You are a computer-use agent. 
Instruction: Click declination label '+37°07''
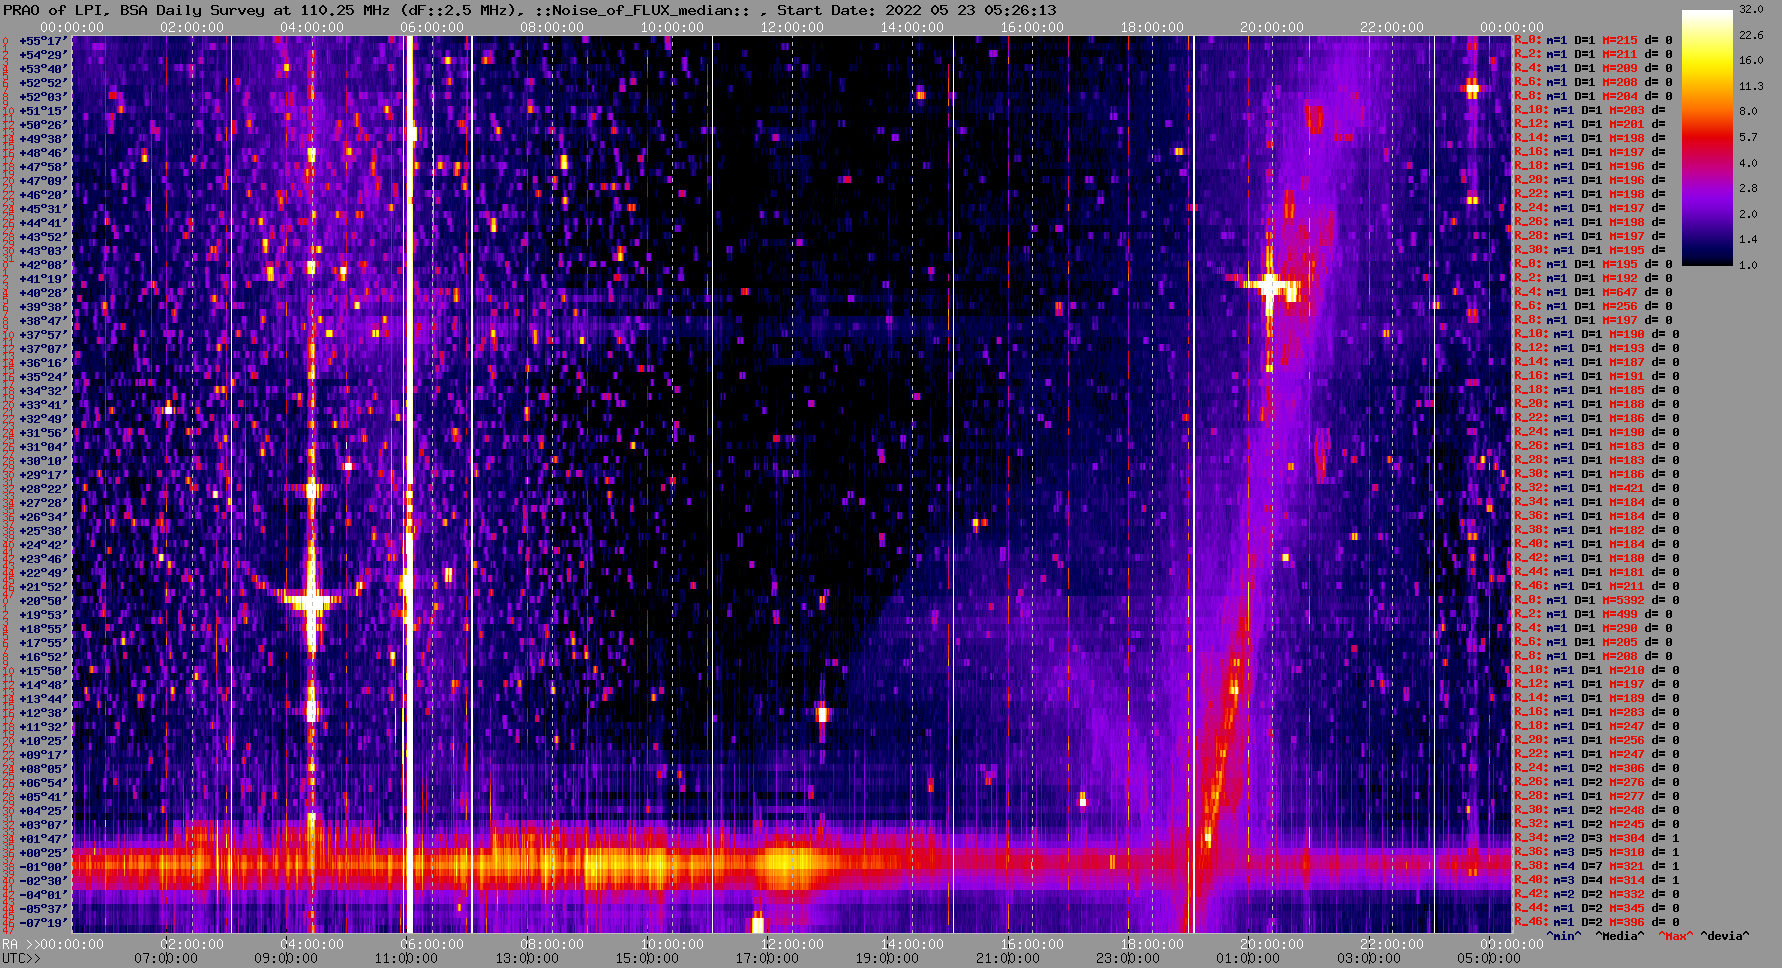43,348
